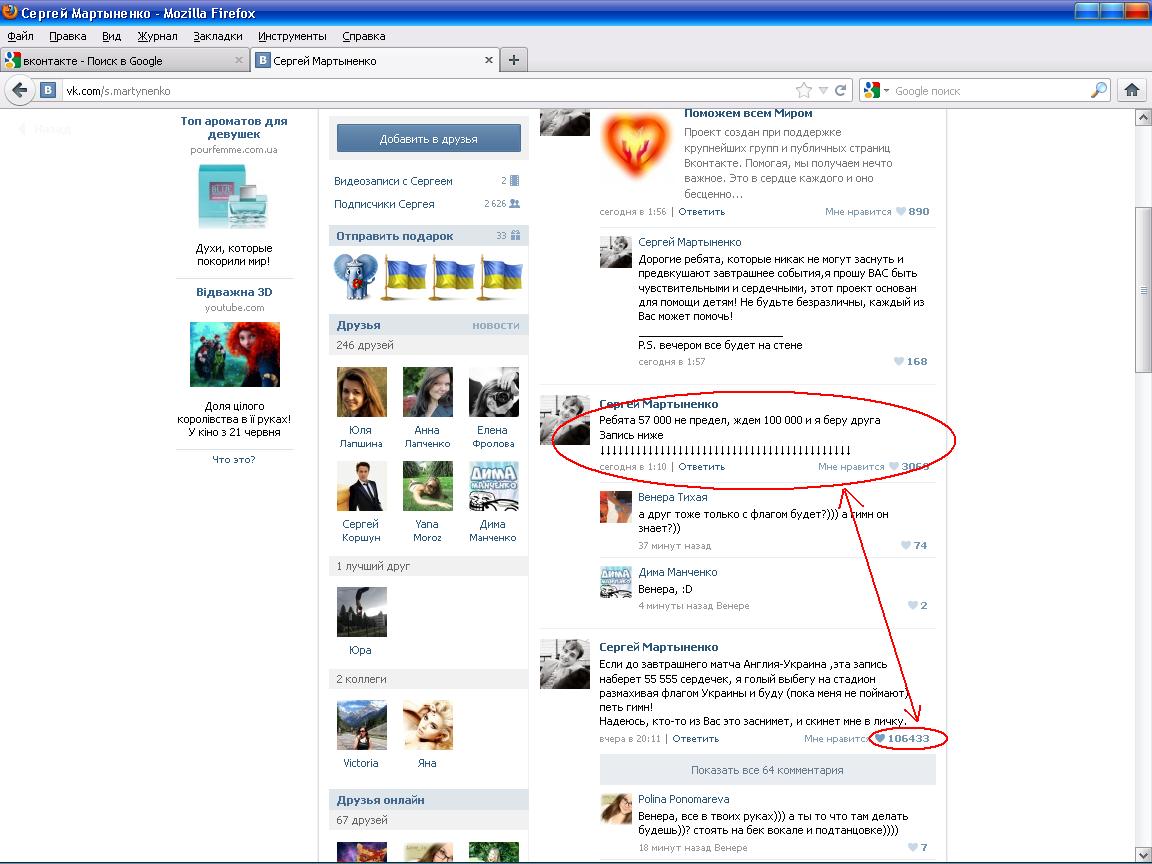Open a new tab with the plus button
Image resolution: width=1152 pixels, height=864 pixels.
(x=514, y=60)
